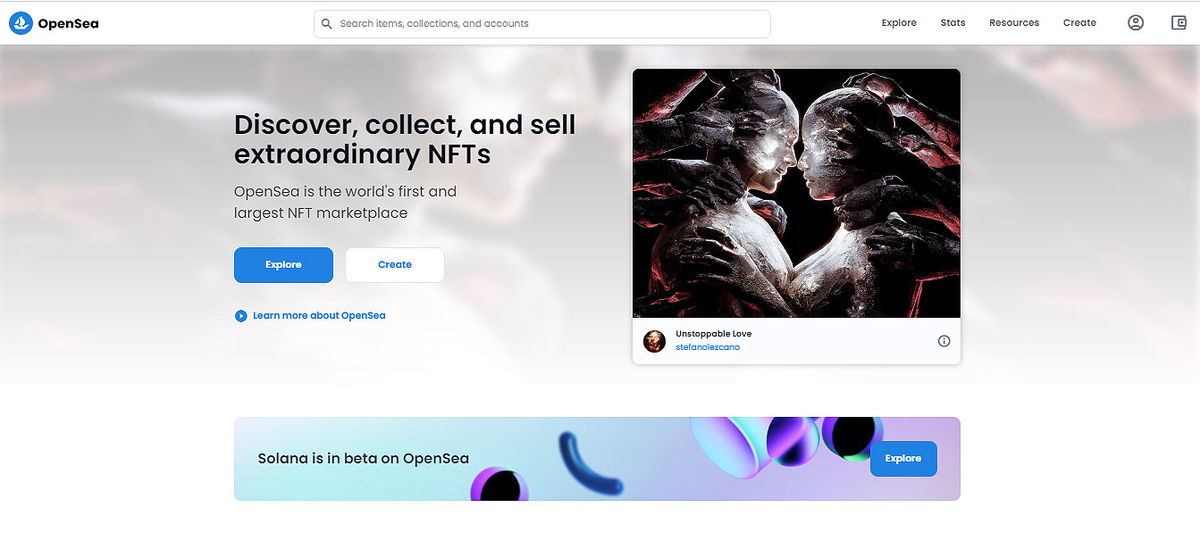This screenshot has width=1200, height=541.
Task: Click the info icon on Unstoppable Love card
Action: click(x=944, y=341)
